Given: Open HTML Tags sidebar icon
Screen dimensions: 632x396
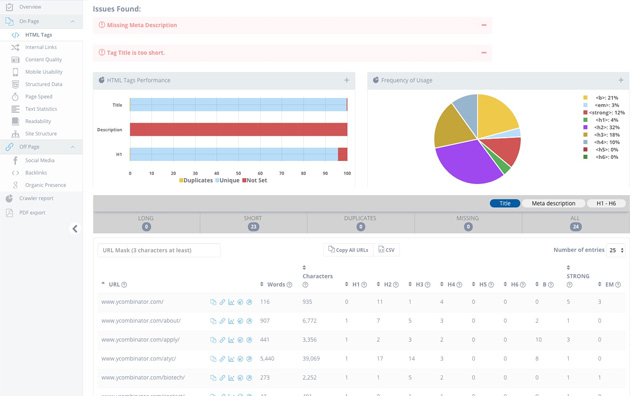Looking at the screenshot, I should (15, 35).
